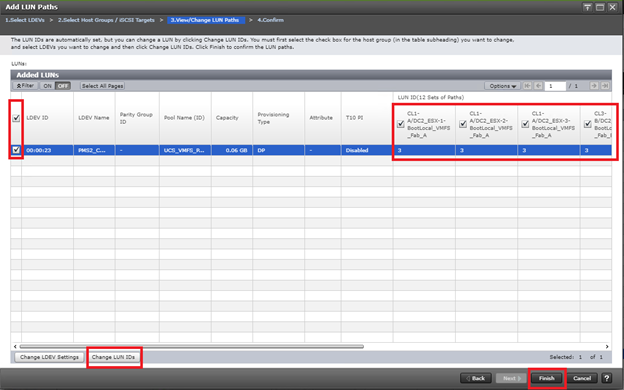624x390 pixels.
Task: Click Change LUN IDs button
Action: point(113,357)
